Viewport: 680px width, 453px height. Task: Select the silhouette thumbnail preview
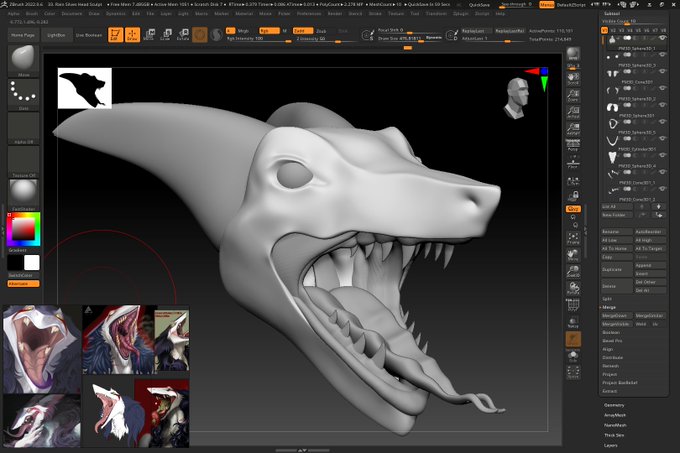coord(84,88)
